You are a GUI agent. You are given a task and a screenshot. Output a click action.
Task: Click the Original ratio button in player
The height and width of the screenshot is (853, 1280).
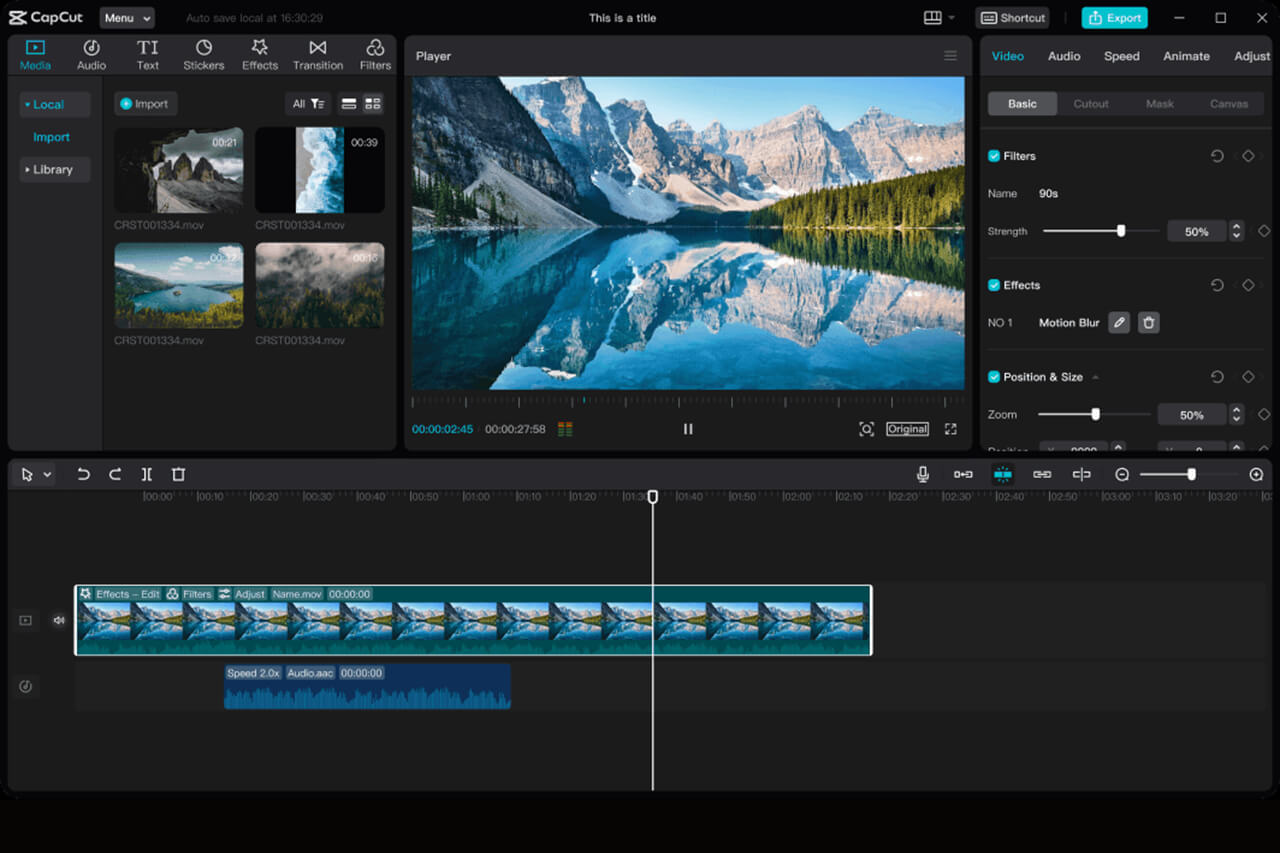907,429
